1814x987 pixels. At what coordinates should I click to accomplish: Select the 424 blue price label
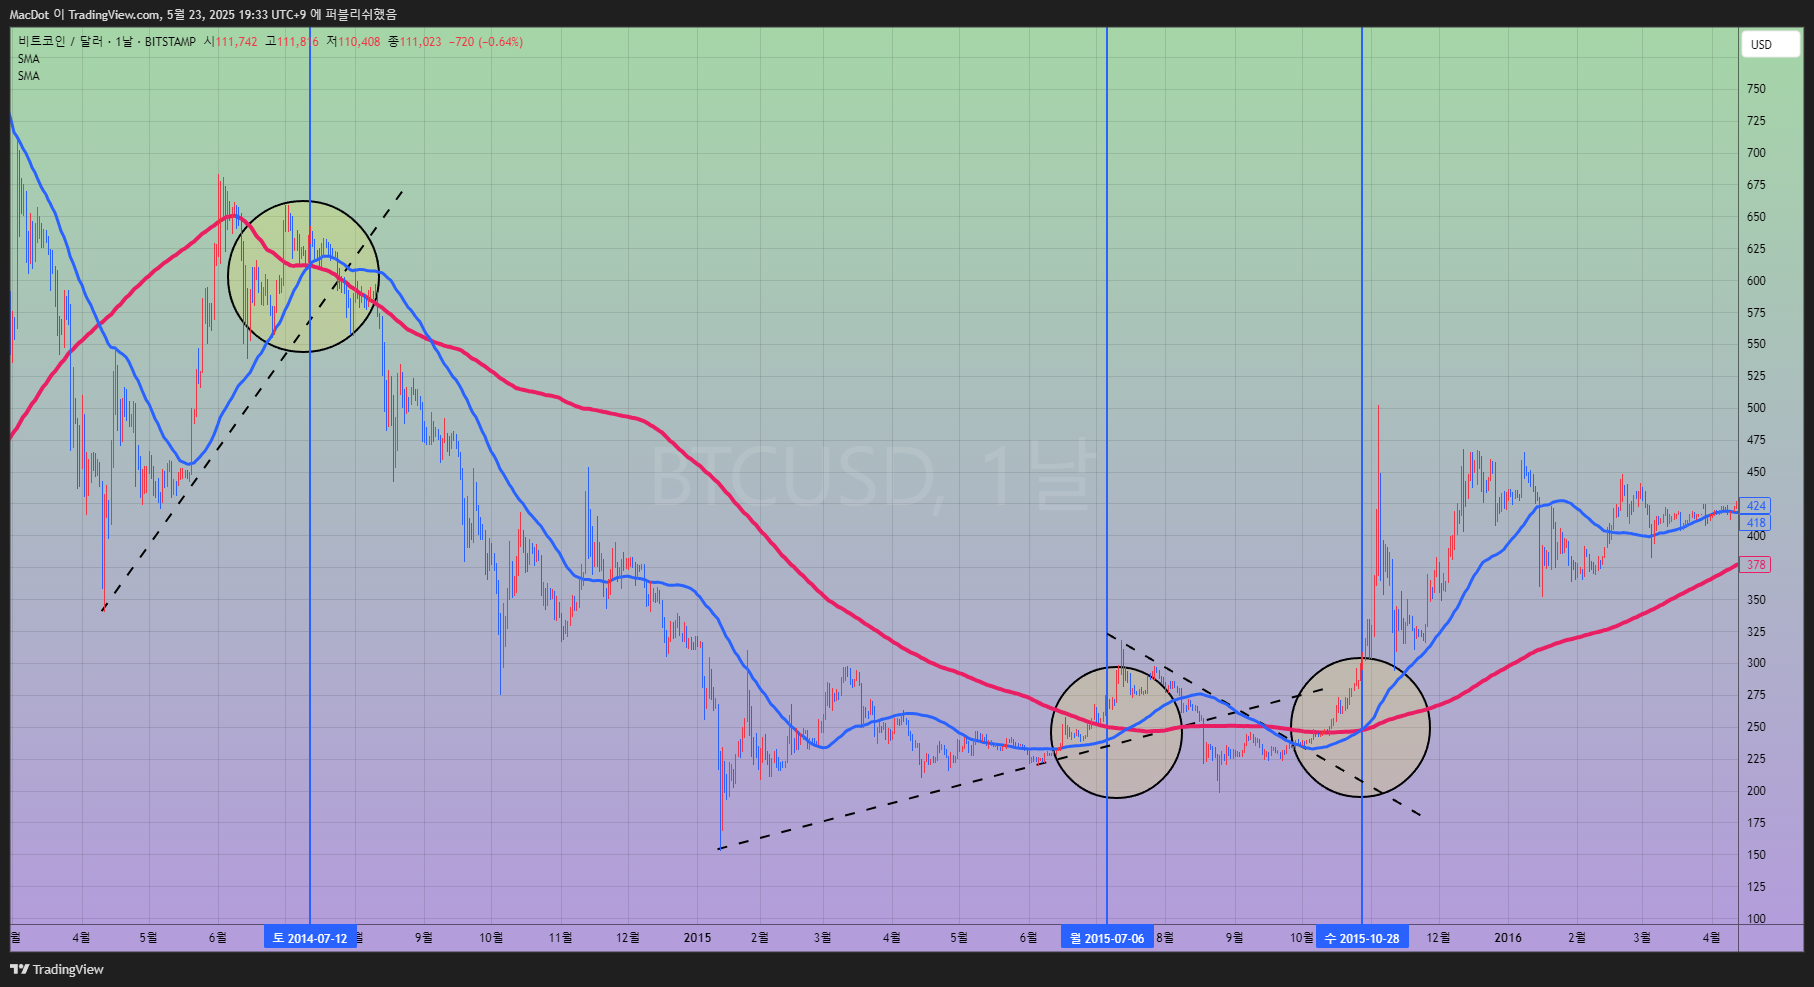click(1755, 506)
